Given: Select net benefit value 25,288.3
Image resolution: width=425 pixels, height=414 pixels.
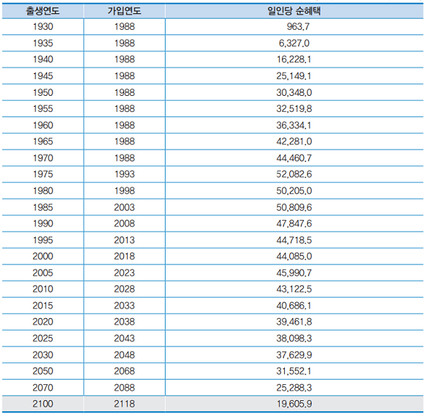Looking at the screenshot, I should 294,388.
